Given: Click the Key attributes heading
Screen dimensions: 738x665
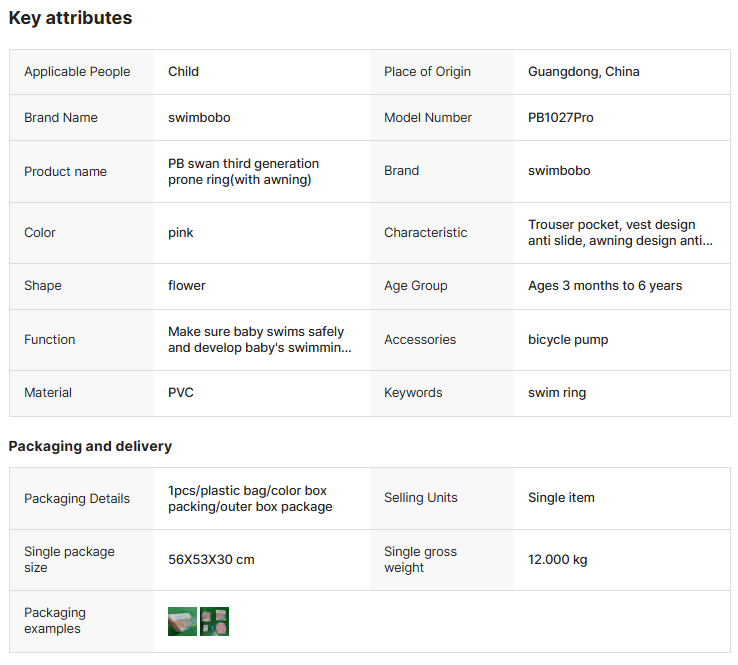Looking at the screenshot, I should click(70, 18).
